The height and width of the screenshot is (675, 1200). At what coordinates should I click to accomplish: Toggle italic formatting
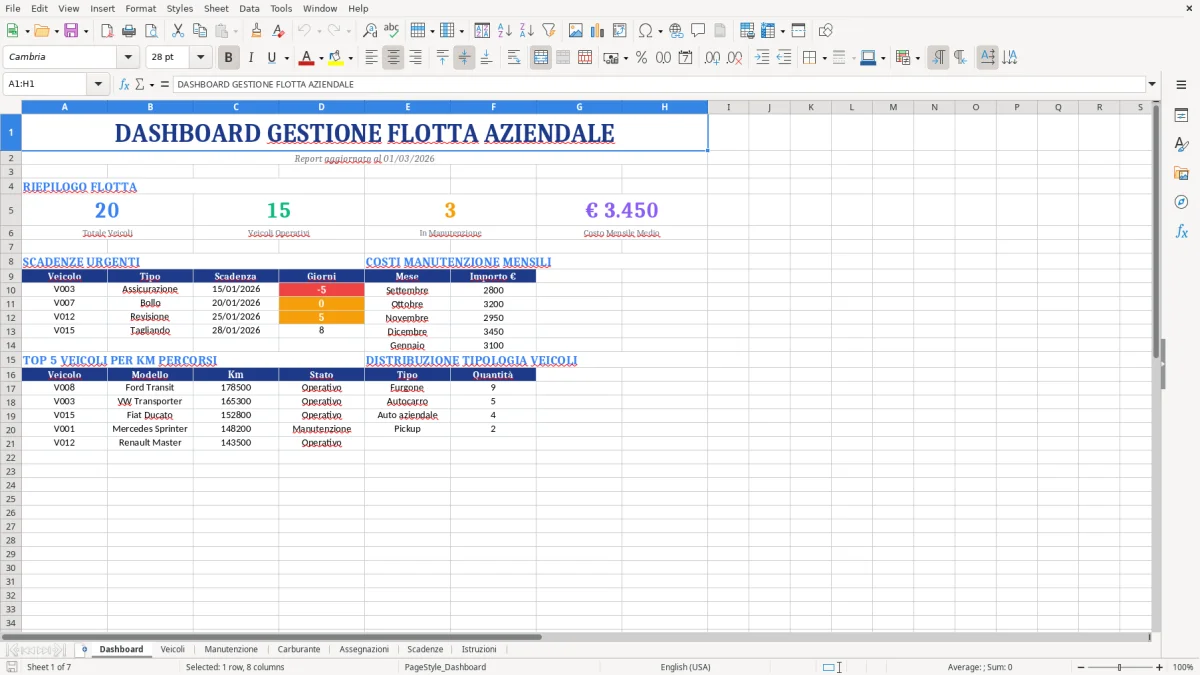(x=251, y=57)
